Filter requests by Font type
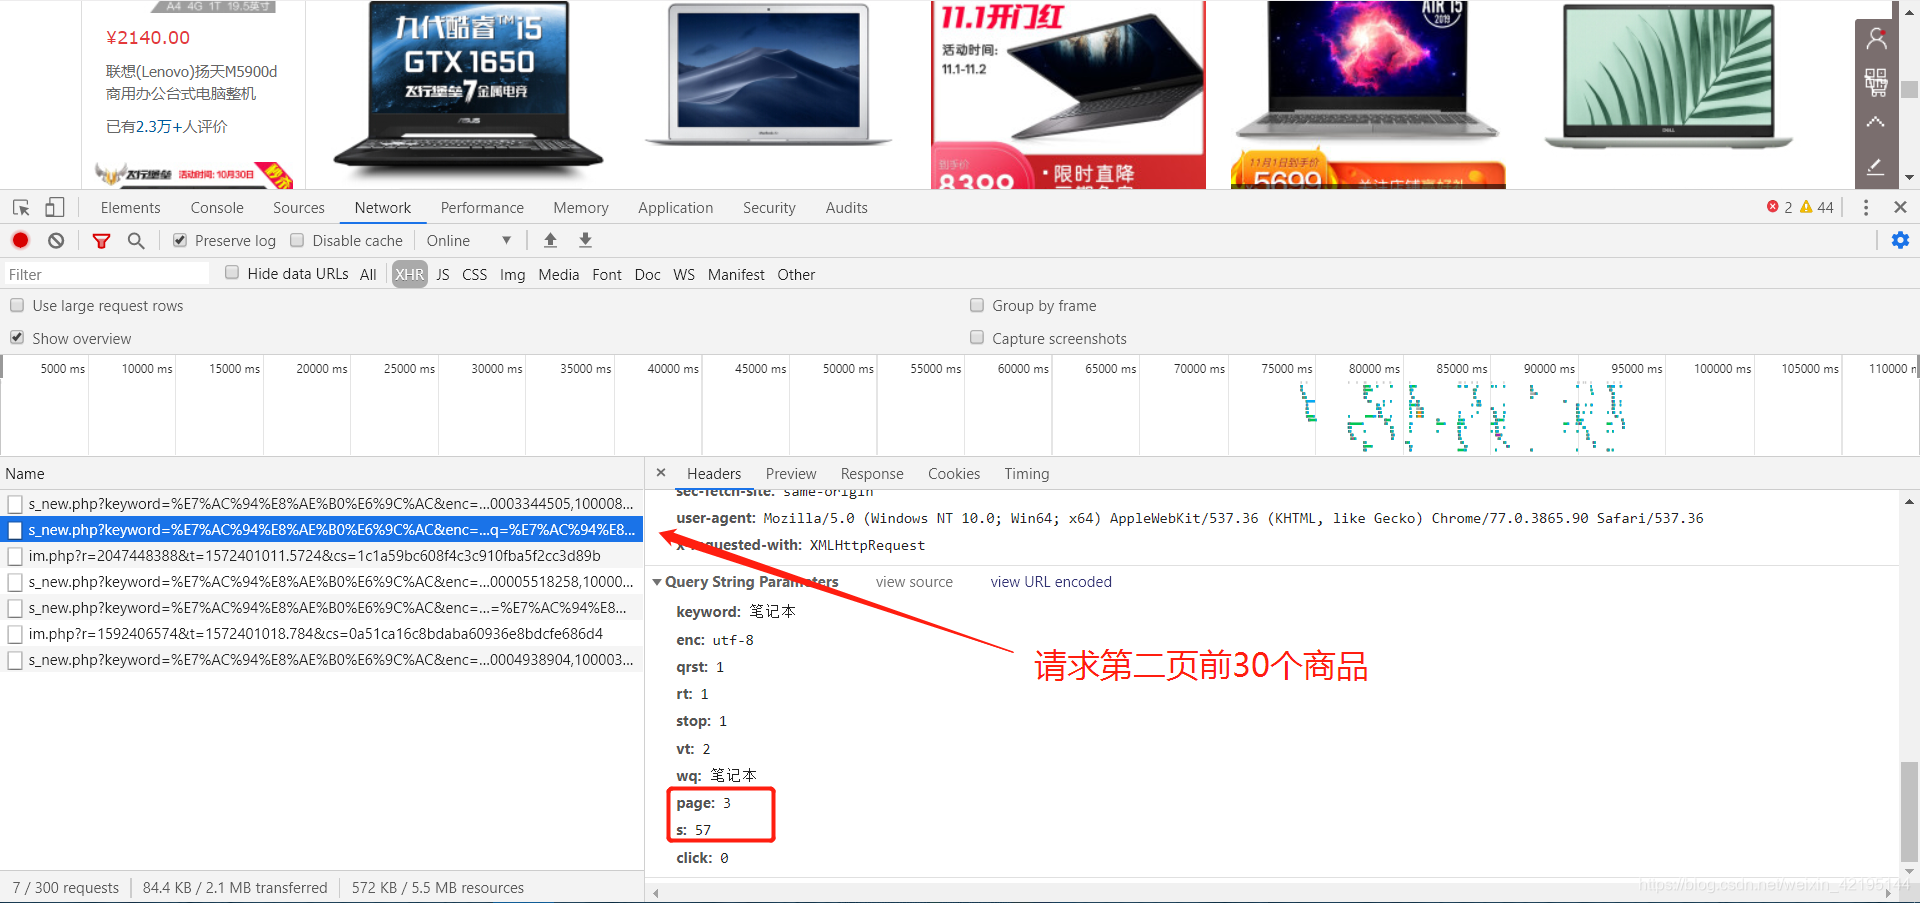 pos(607,275)
